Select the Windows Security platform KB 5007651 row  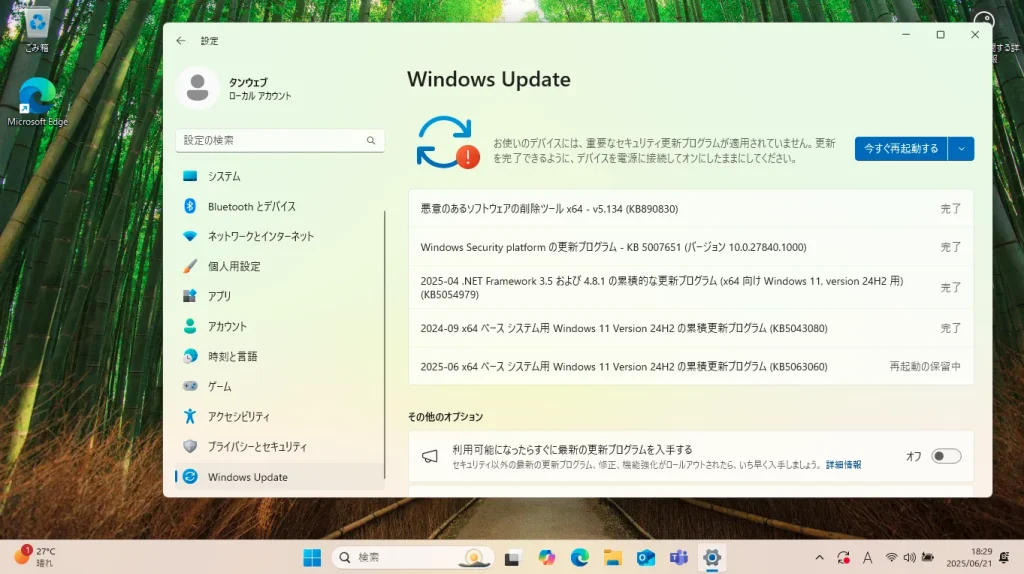click(x=691, y=247)
